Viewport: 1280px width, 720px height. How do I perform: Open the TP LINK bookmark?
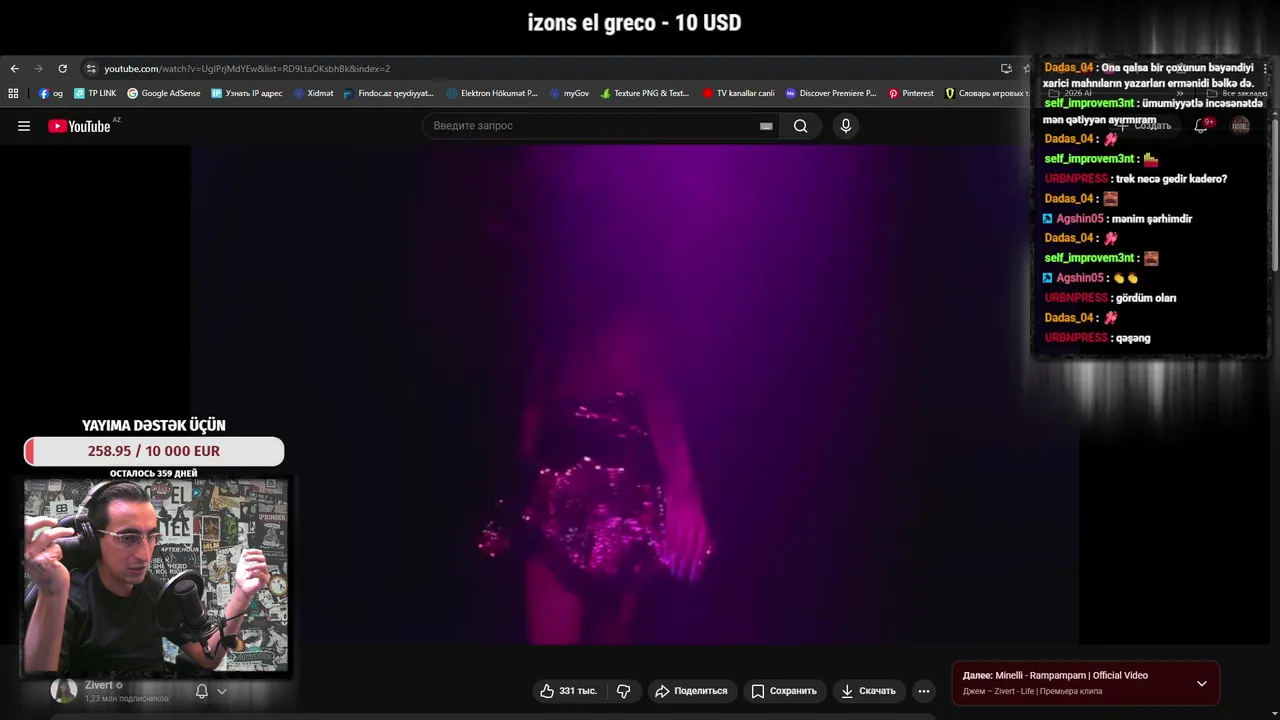pos(95,93)
